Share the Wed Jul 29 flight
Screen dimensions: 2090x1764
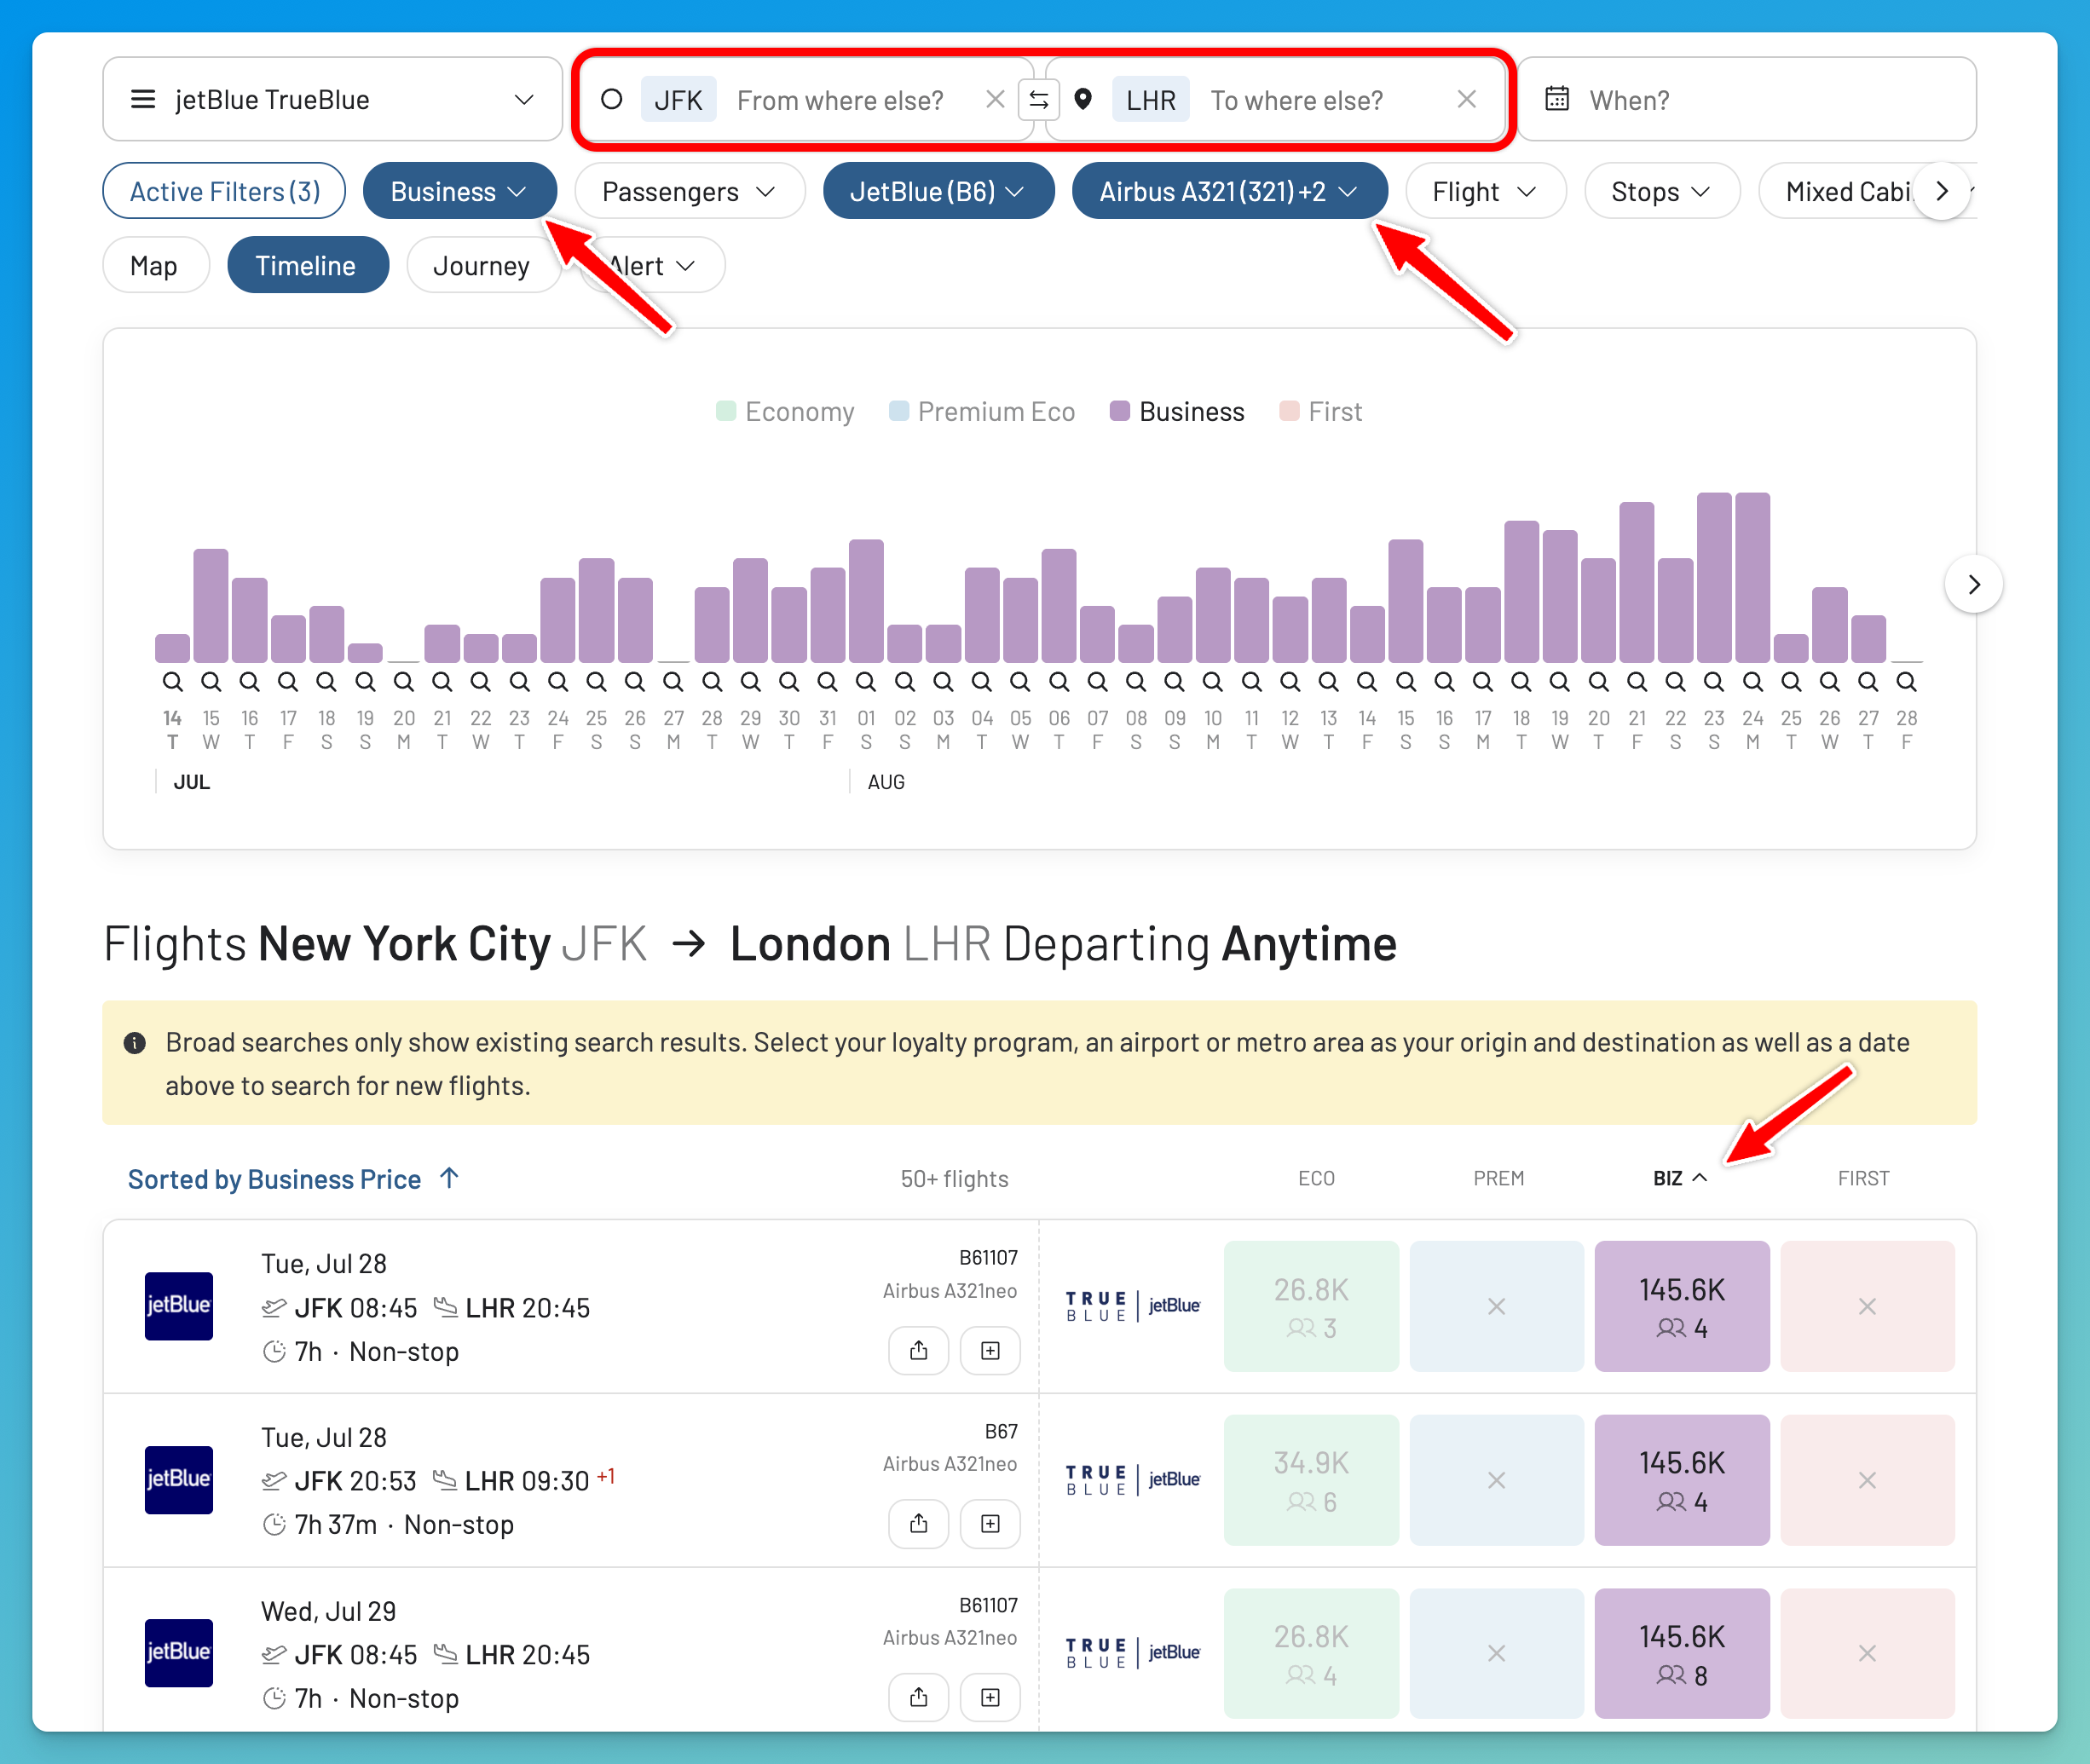[918, 1698]
